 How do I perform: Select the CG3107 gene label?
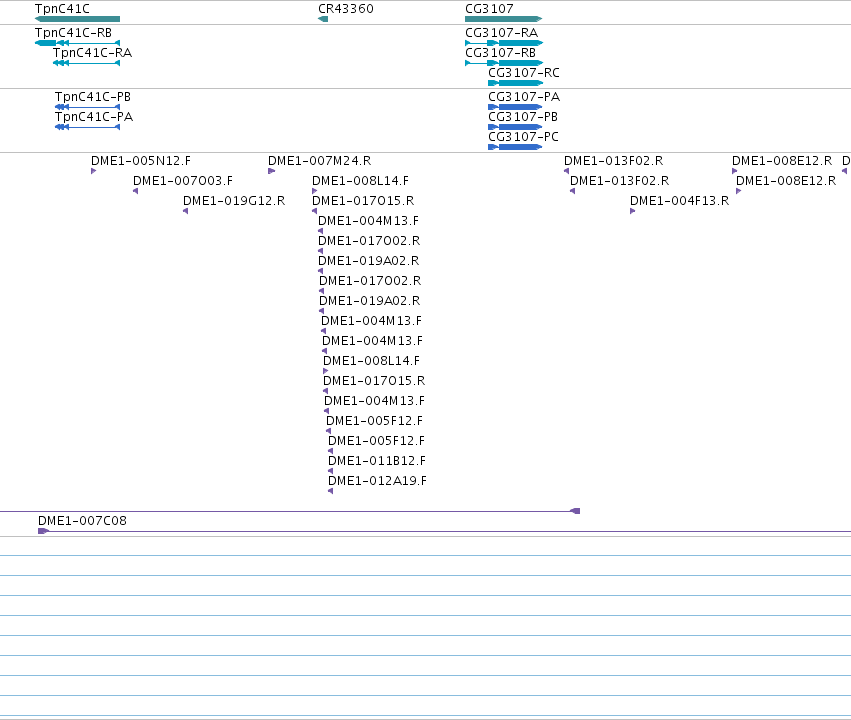(489, 9)
